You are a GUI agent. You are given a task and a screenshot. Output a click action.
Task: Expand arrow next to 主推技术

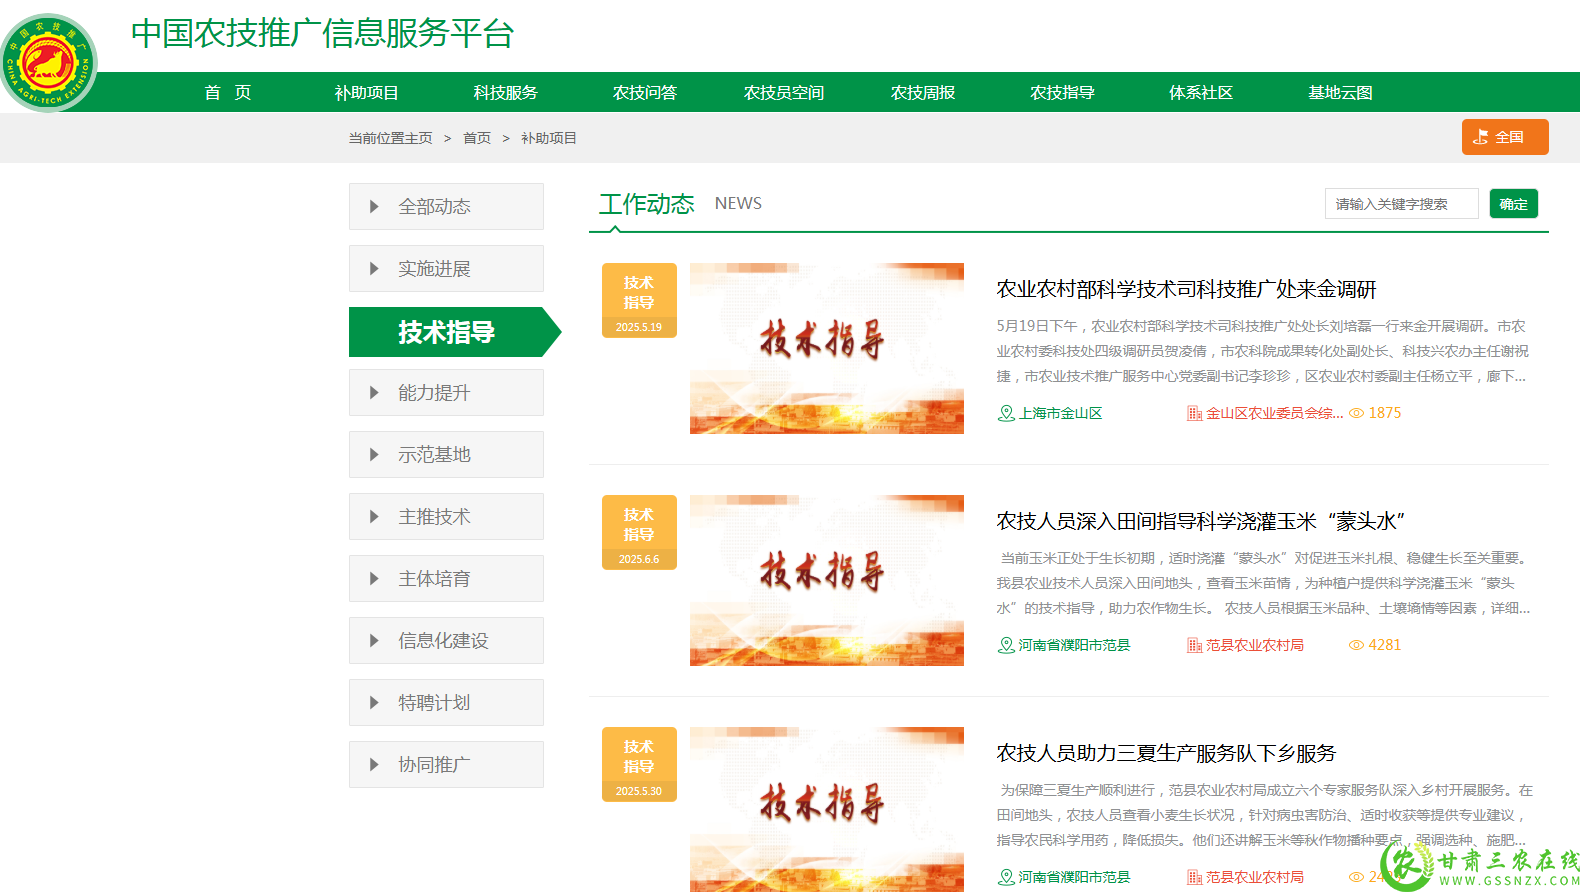[x=374, y=517]
